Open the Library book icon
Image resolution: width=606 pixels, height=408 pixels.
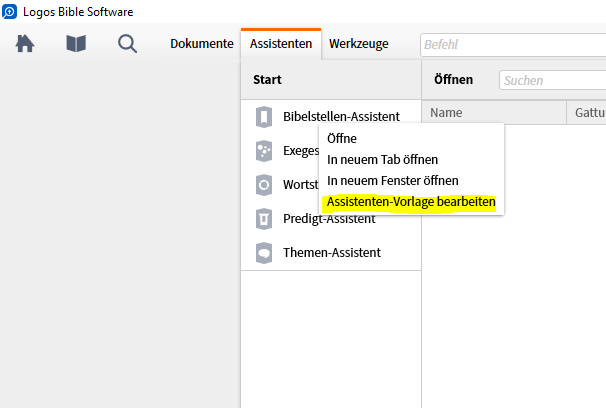click(76, 44)
